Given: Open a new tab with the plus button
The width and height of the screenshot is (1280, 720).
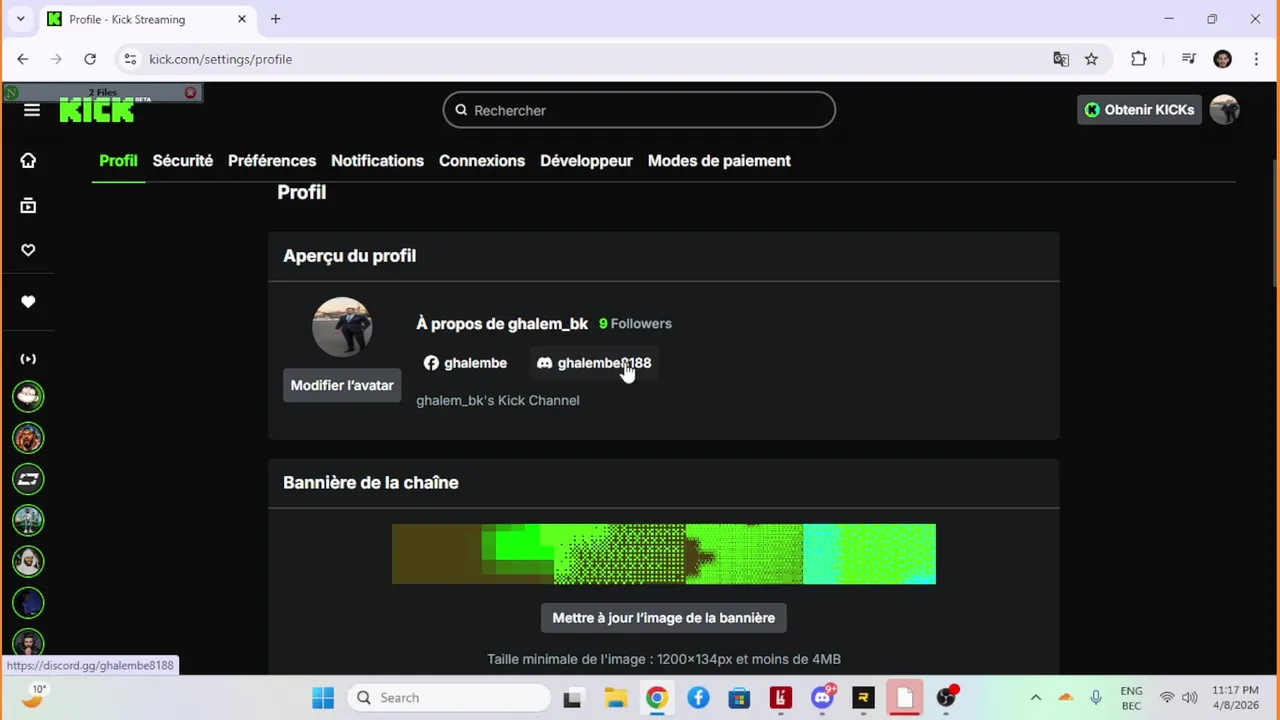Looking at the screenshot, I should click(275, 19).
